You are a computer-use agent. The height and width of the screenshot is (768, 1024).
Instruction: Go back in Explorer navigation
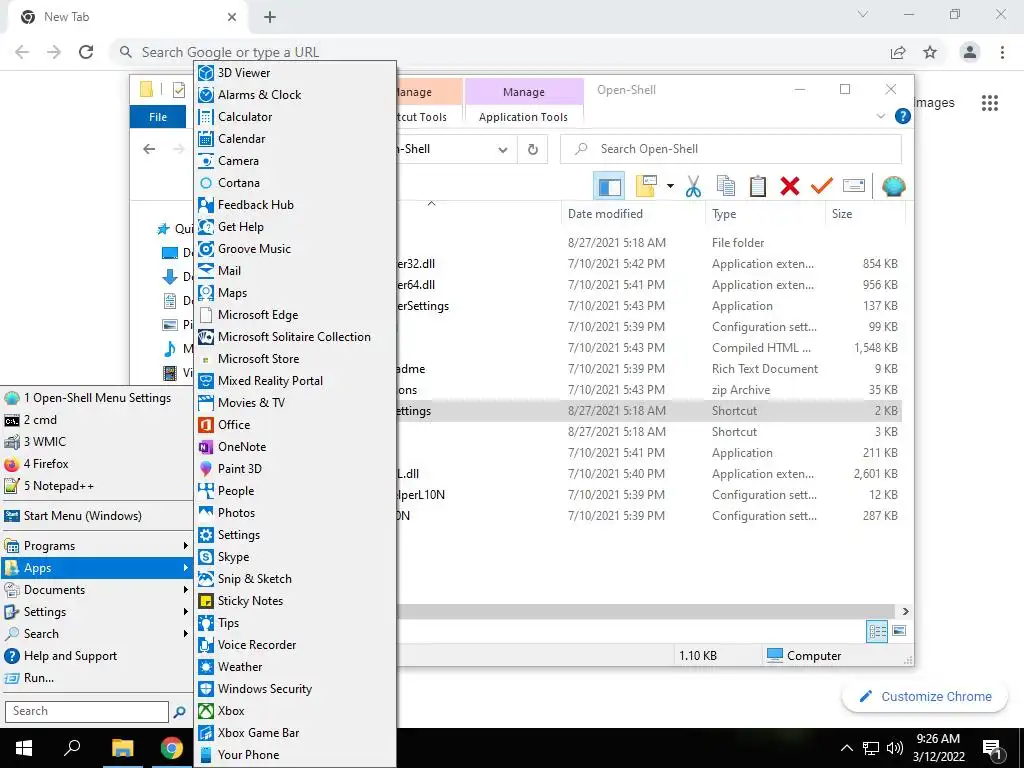pos(149,149)
